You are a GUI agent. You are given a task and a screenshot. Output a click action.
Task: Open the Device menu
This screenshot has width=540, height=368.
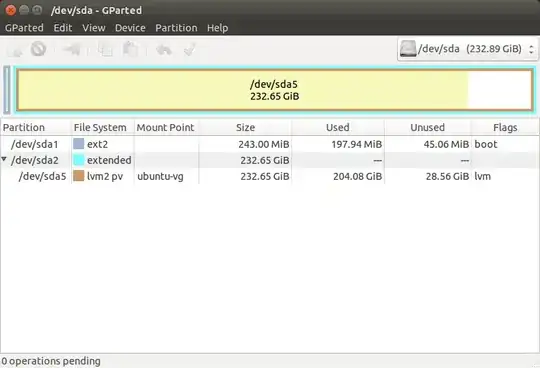[130, 28]
